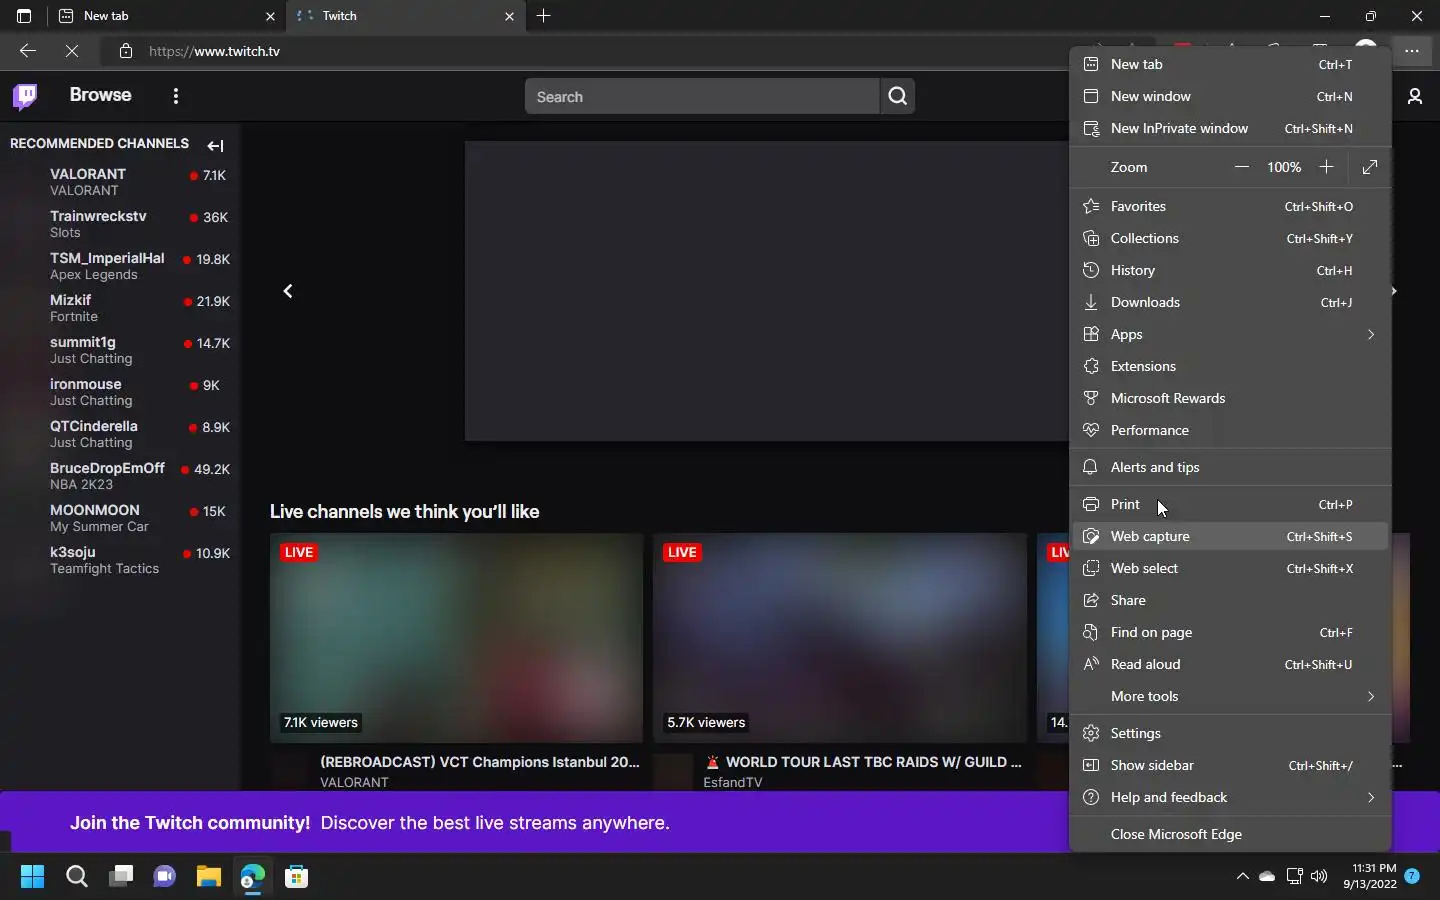Start Web capture
The image size is (1440, 900).
coord(1230,536)
